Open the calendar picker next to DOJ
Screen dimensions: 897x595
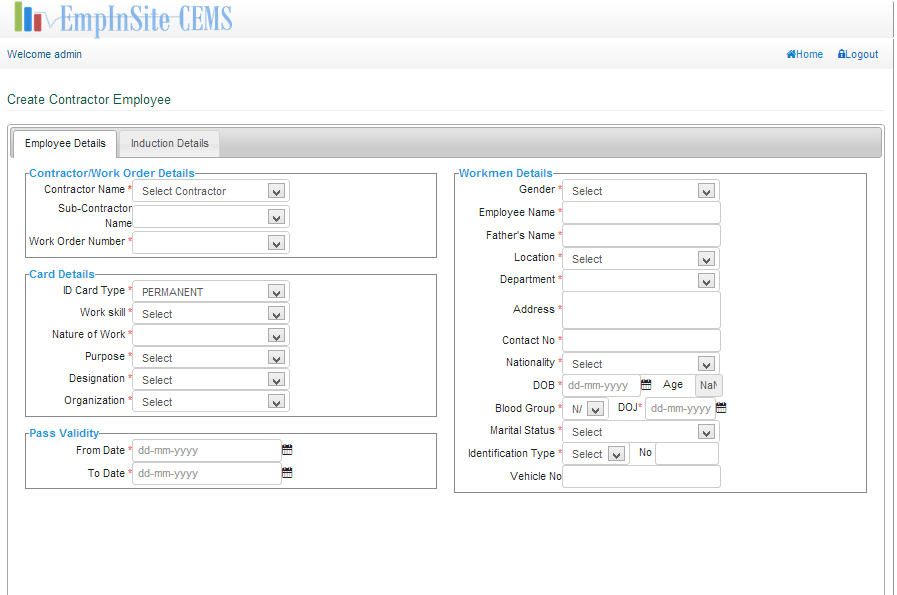(721, 407)
